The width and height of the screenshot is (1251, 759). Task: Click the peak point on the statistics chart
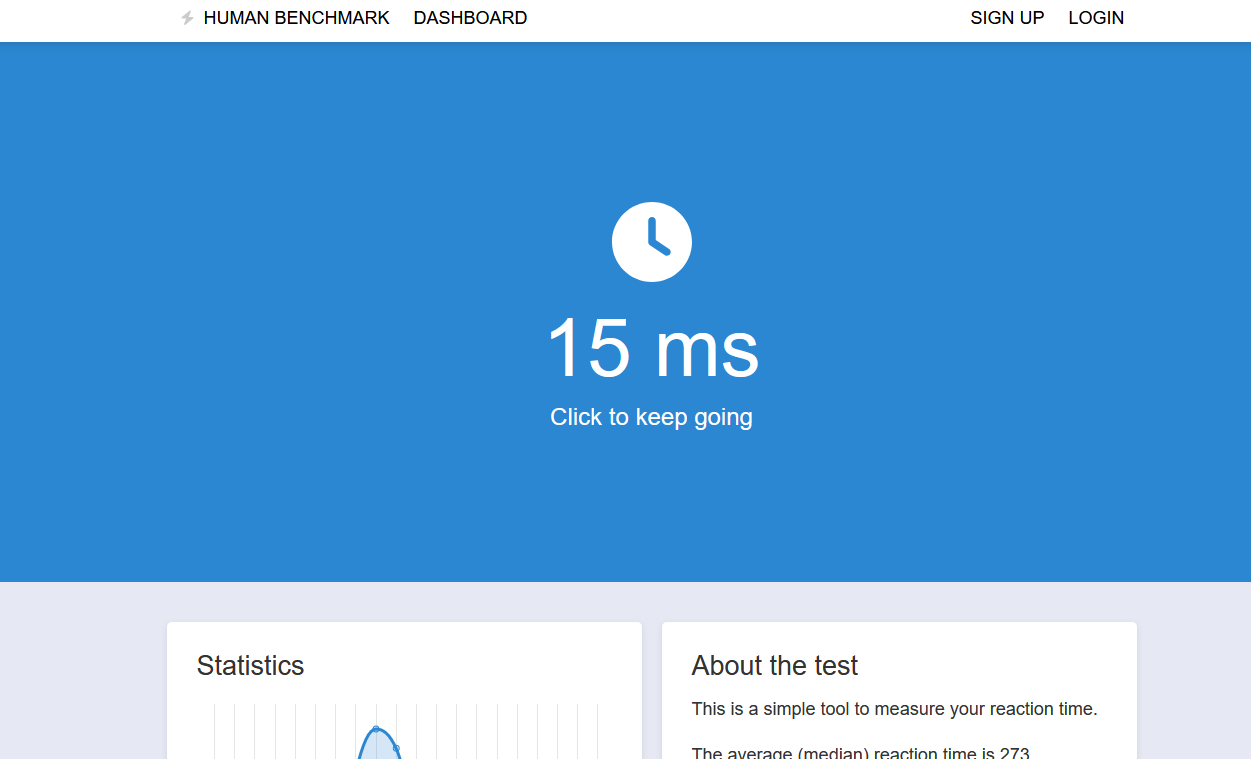coord(376,729)
